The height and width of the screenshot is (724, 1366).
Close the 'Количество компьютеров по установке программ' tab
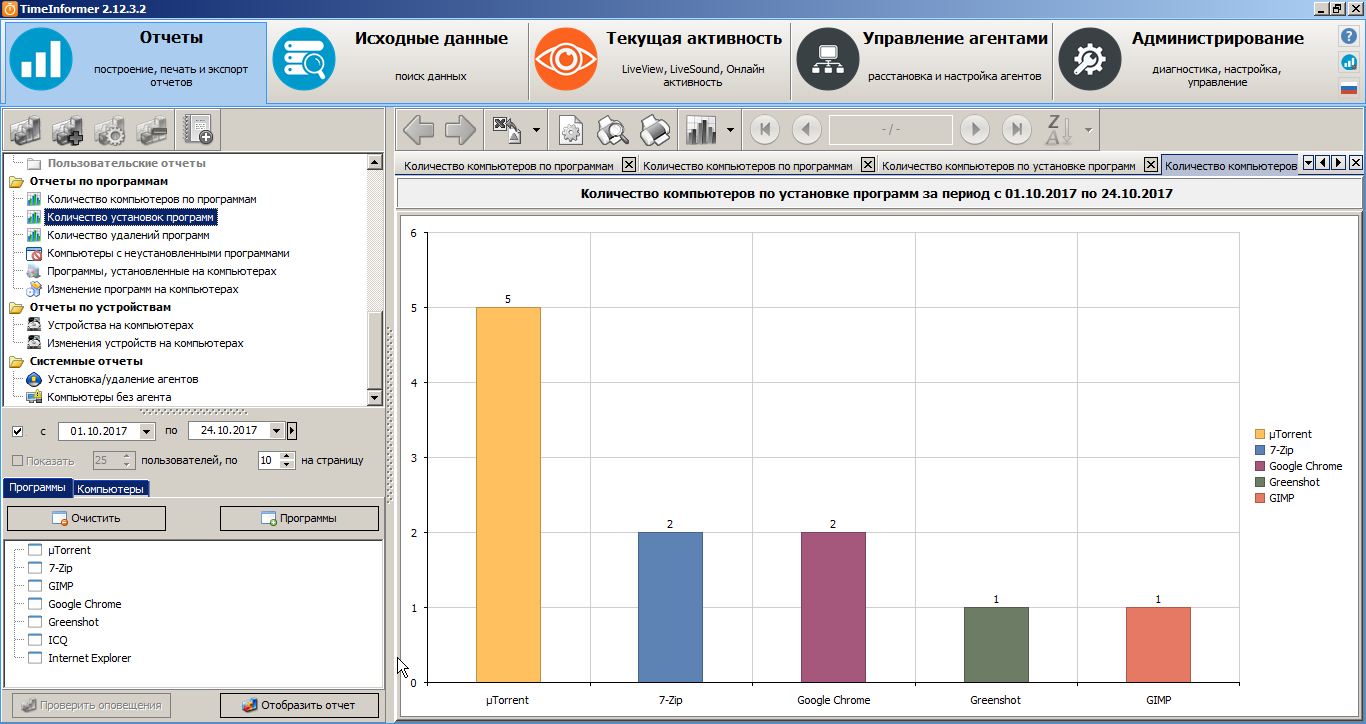(1151, 165)
